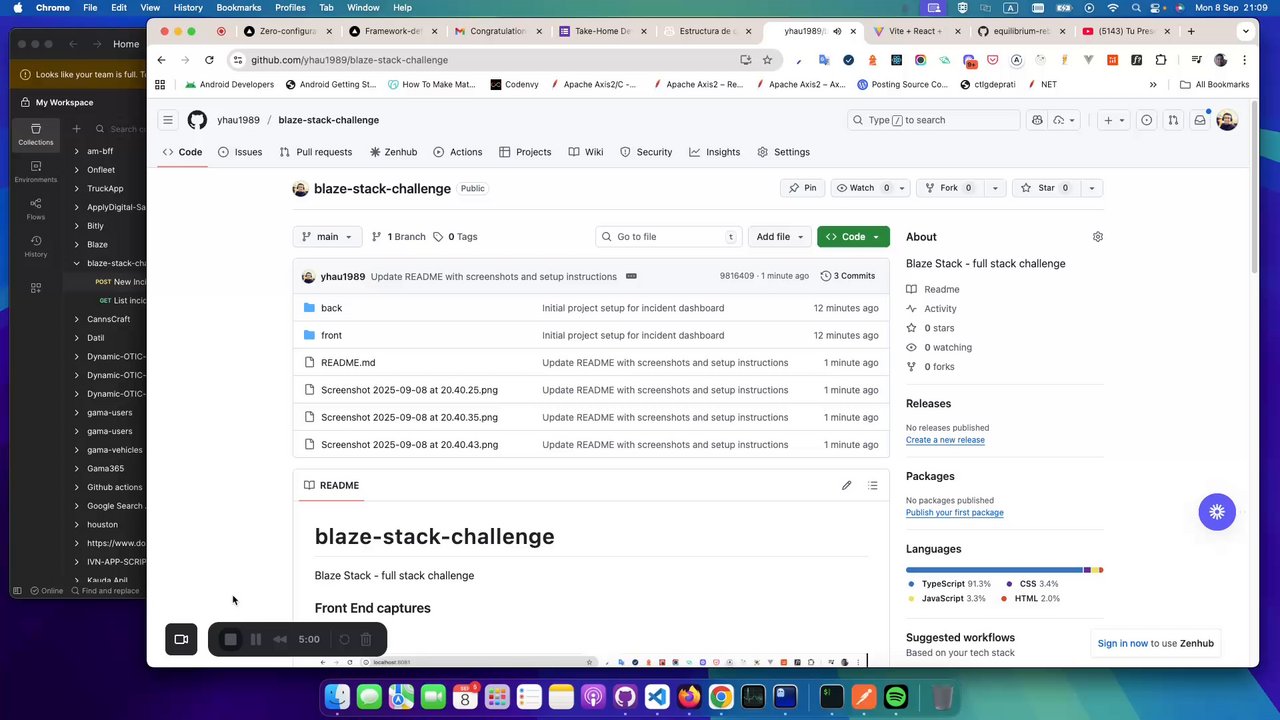Open Visual Studio Code from Dock

[x=657, y=697]
